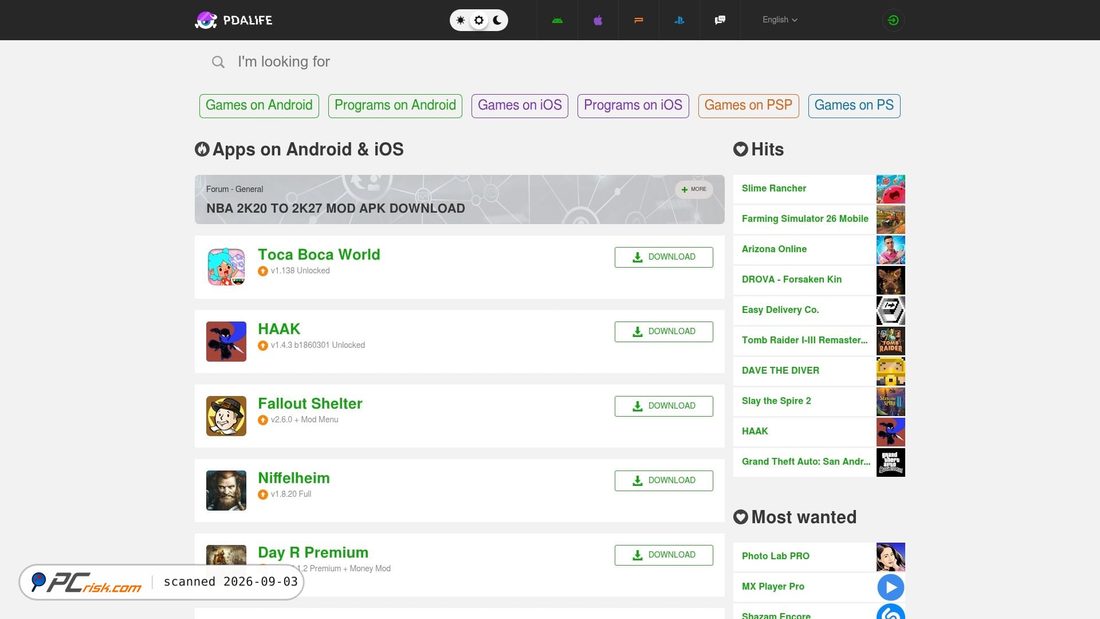
Task: Open the forum chat icon in header
Action: [720, 20]
